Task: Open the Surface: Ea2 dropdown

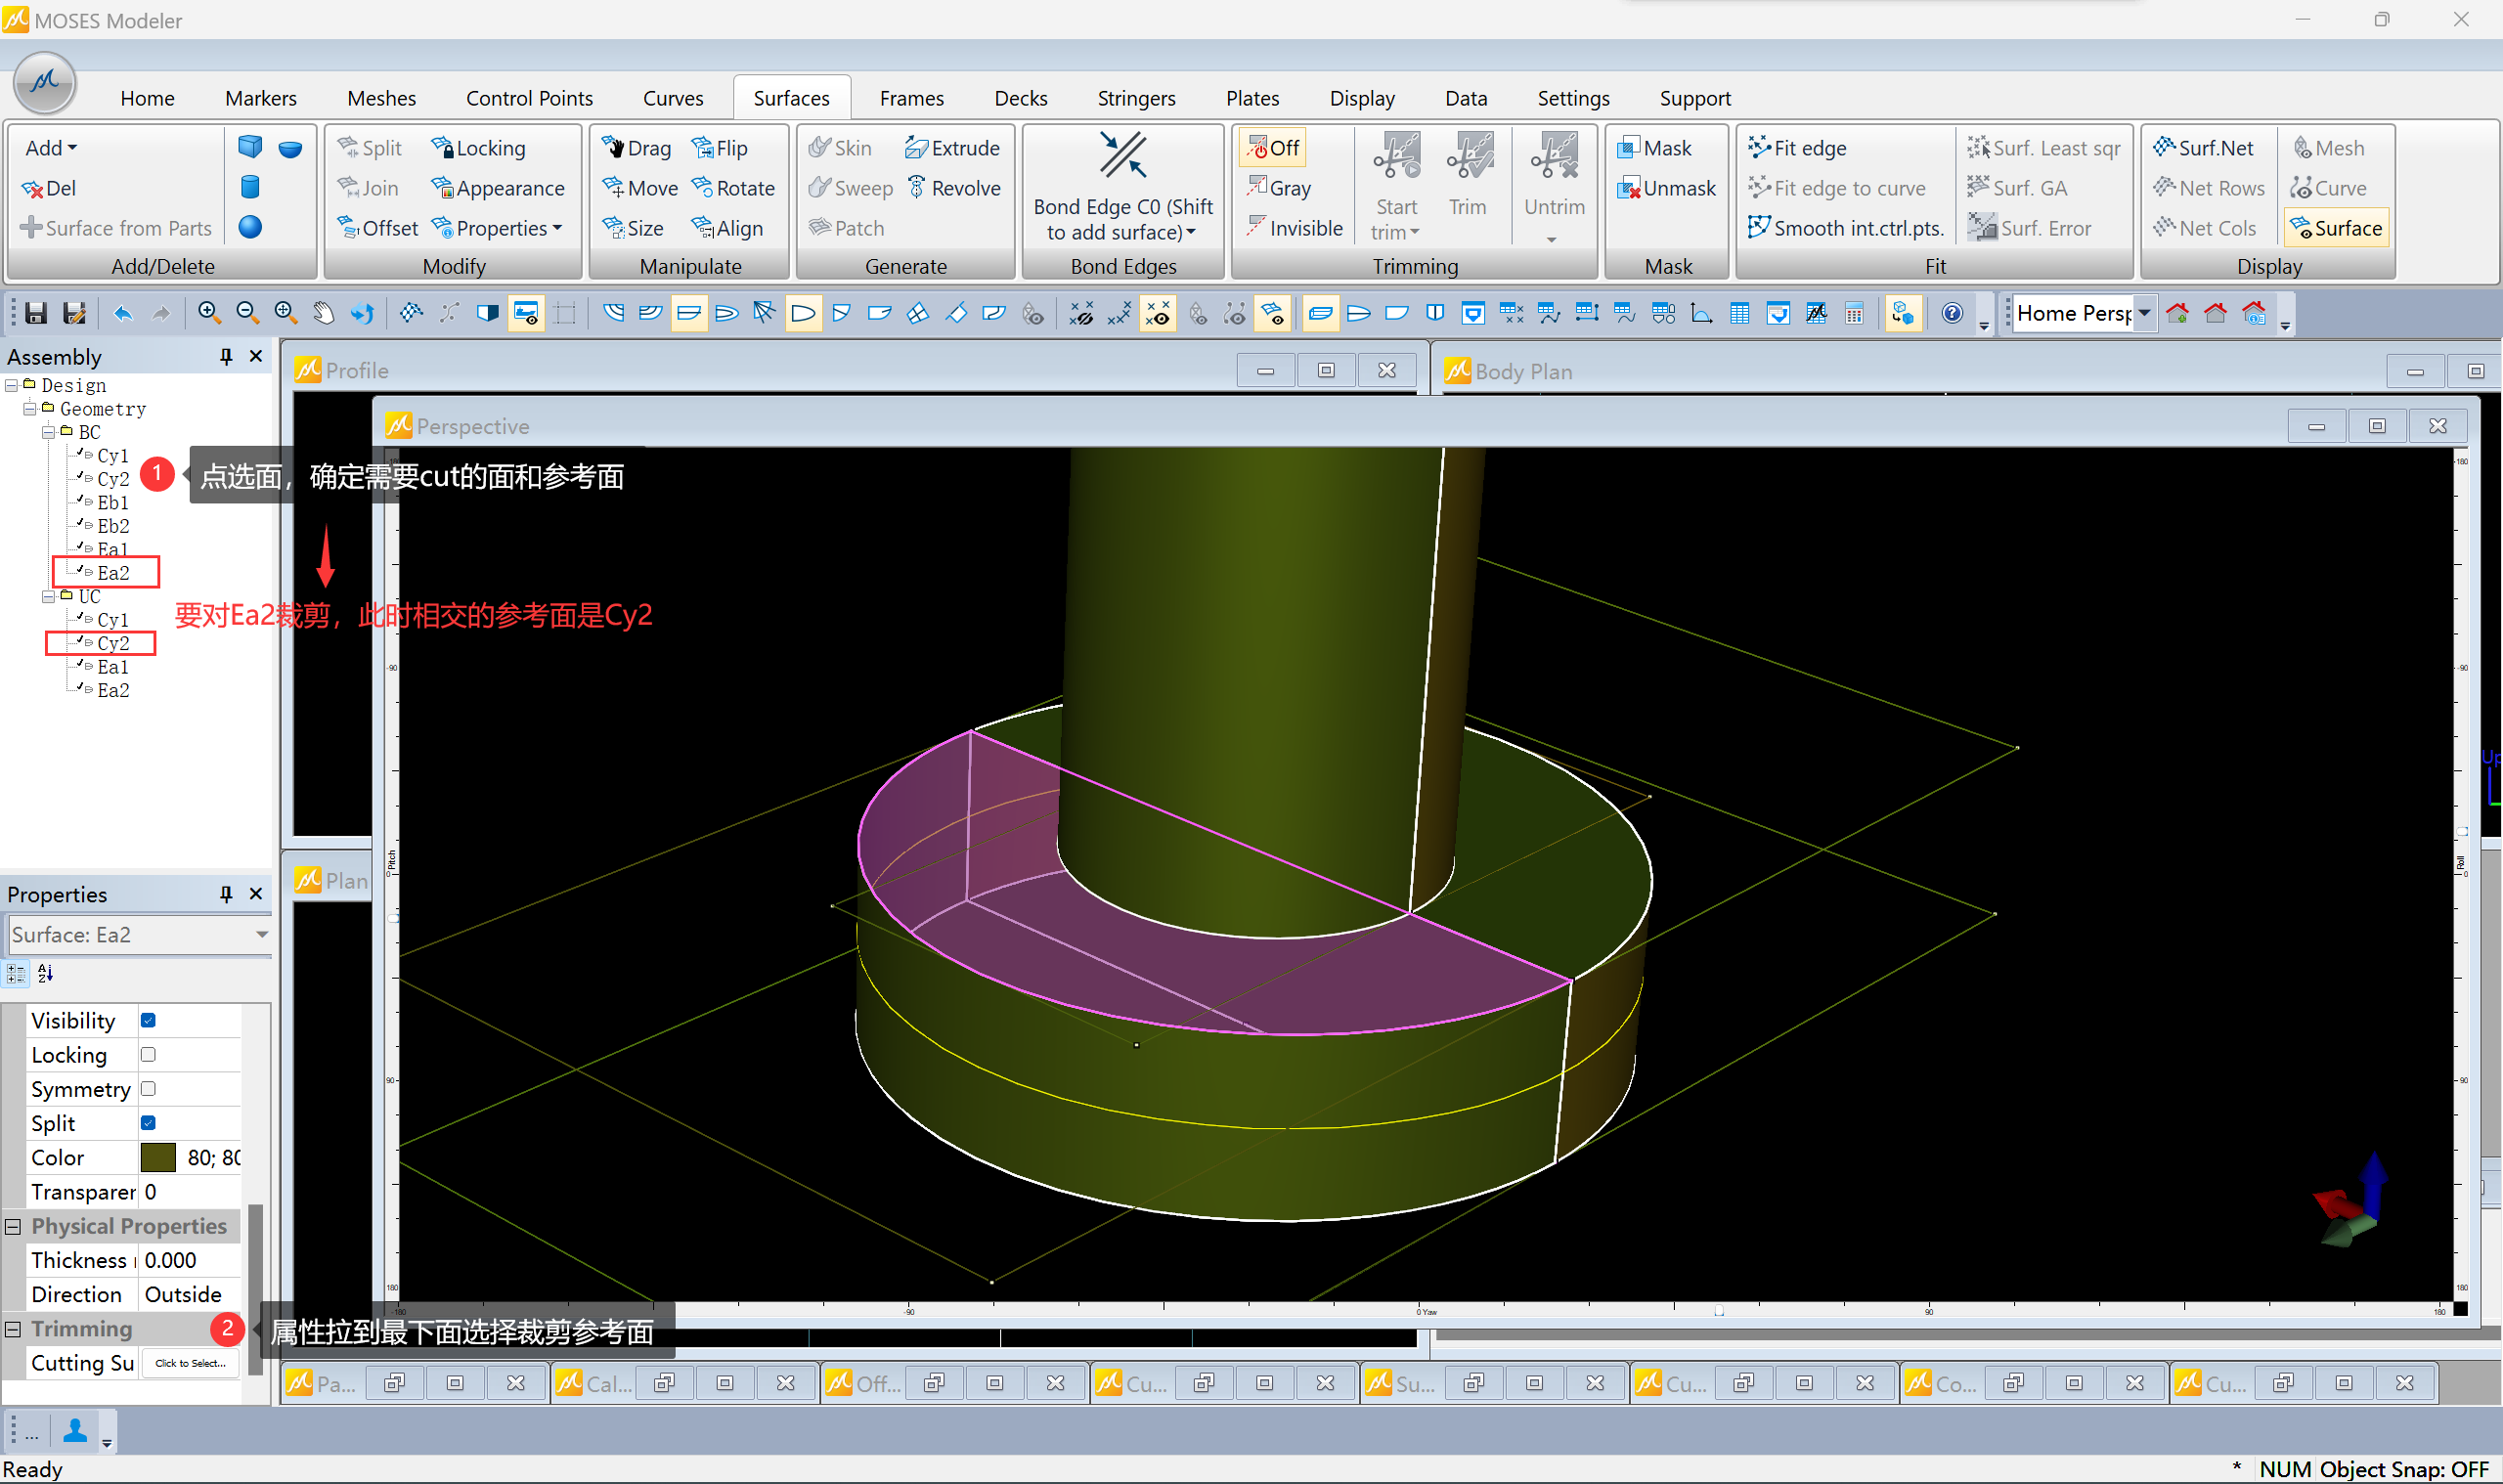Action: tap(261, 934)
